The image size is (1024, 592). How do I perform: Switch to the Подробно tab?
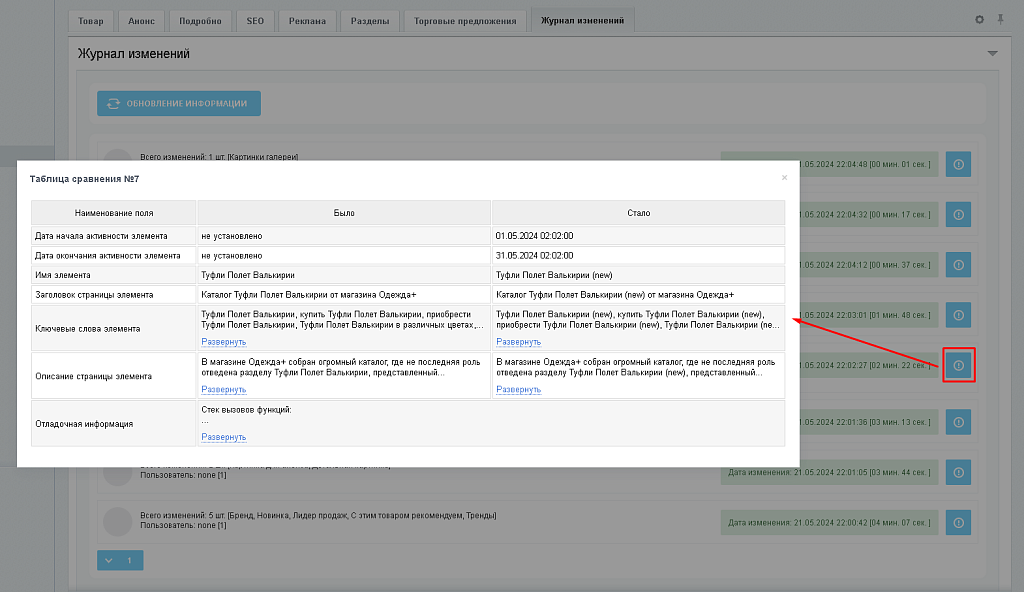[200, 21]
